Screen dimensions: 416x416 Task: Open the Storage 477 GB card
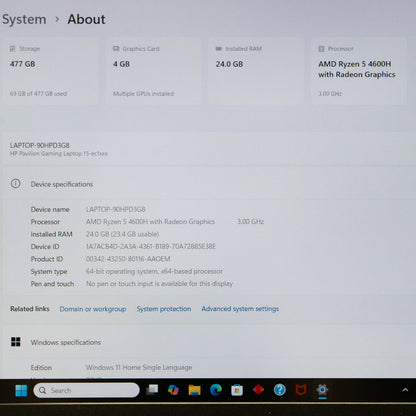pyautogui.click(x=51, y=72)
